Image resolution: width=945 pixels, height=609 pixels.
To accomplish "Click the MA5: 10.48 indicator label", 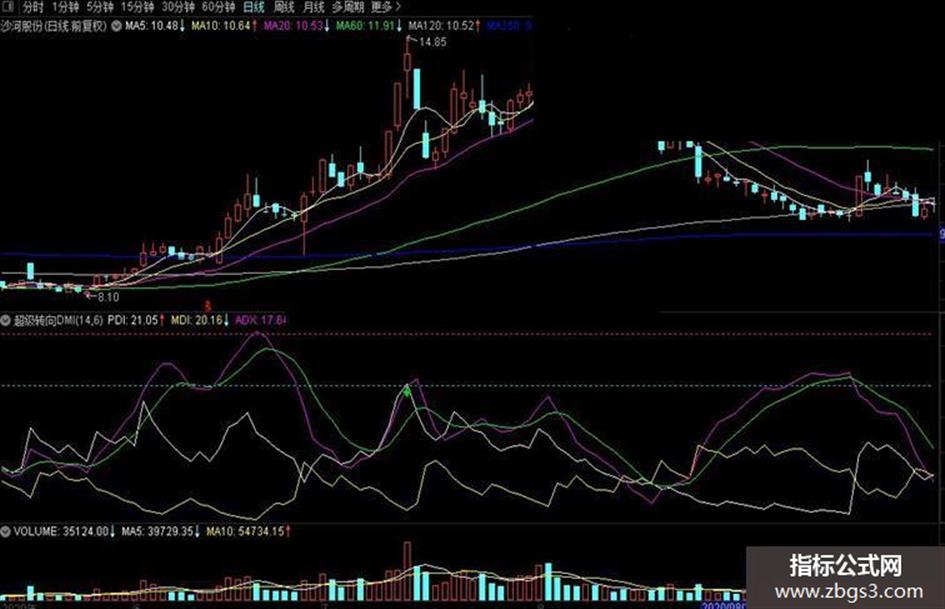I will (x=155, y=26).
